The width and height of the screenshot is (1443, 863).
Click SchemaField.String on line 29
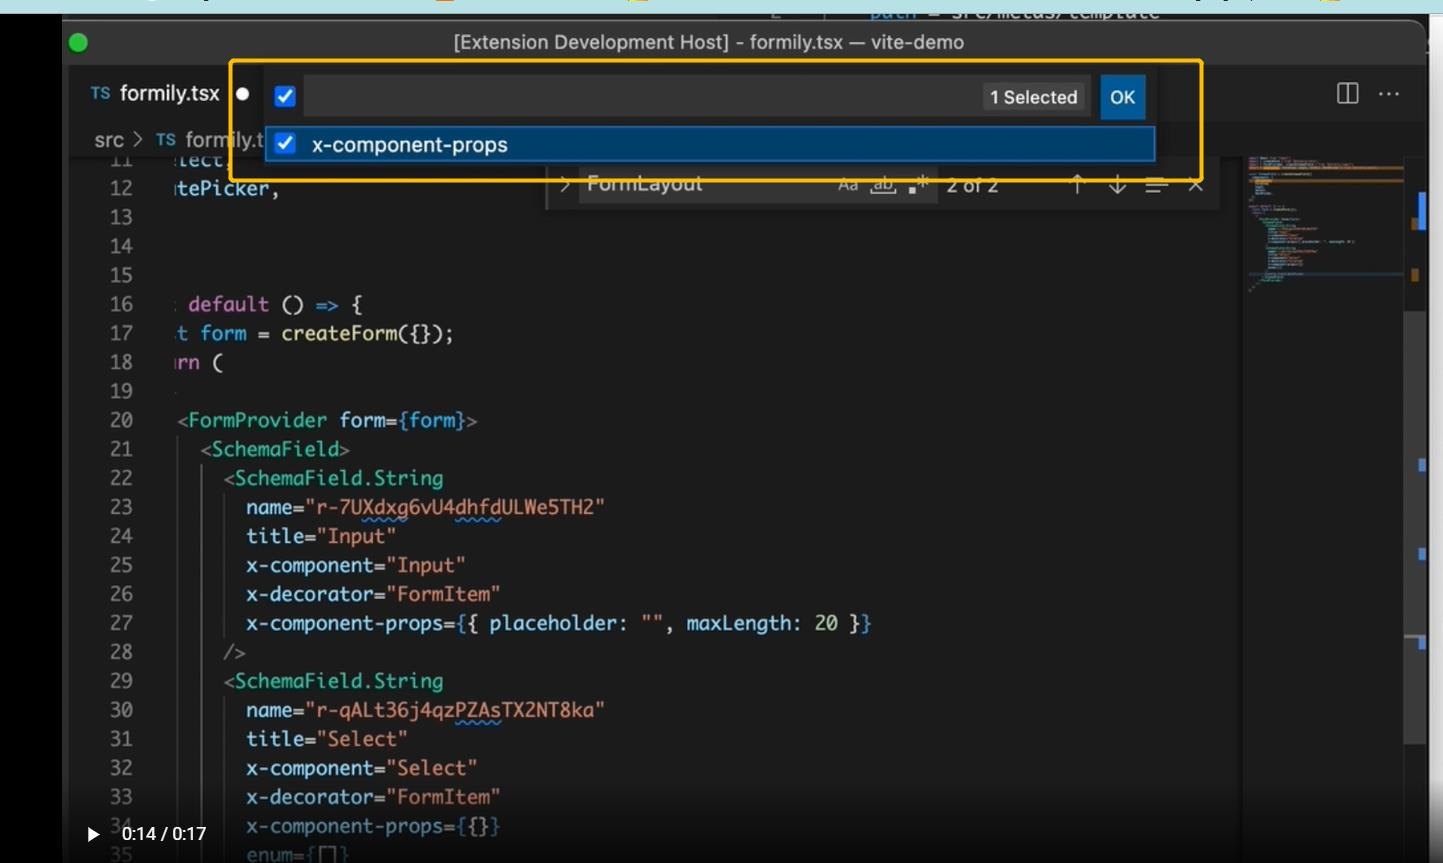coord(338,681)
